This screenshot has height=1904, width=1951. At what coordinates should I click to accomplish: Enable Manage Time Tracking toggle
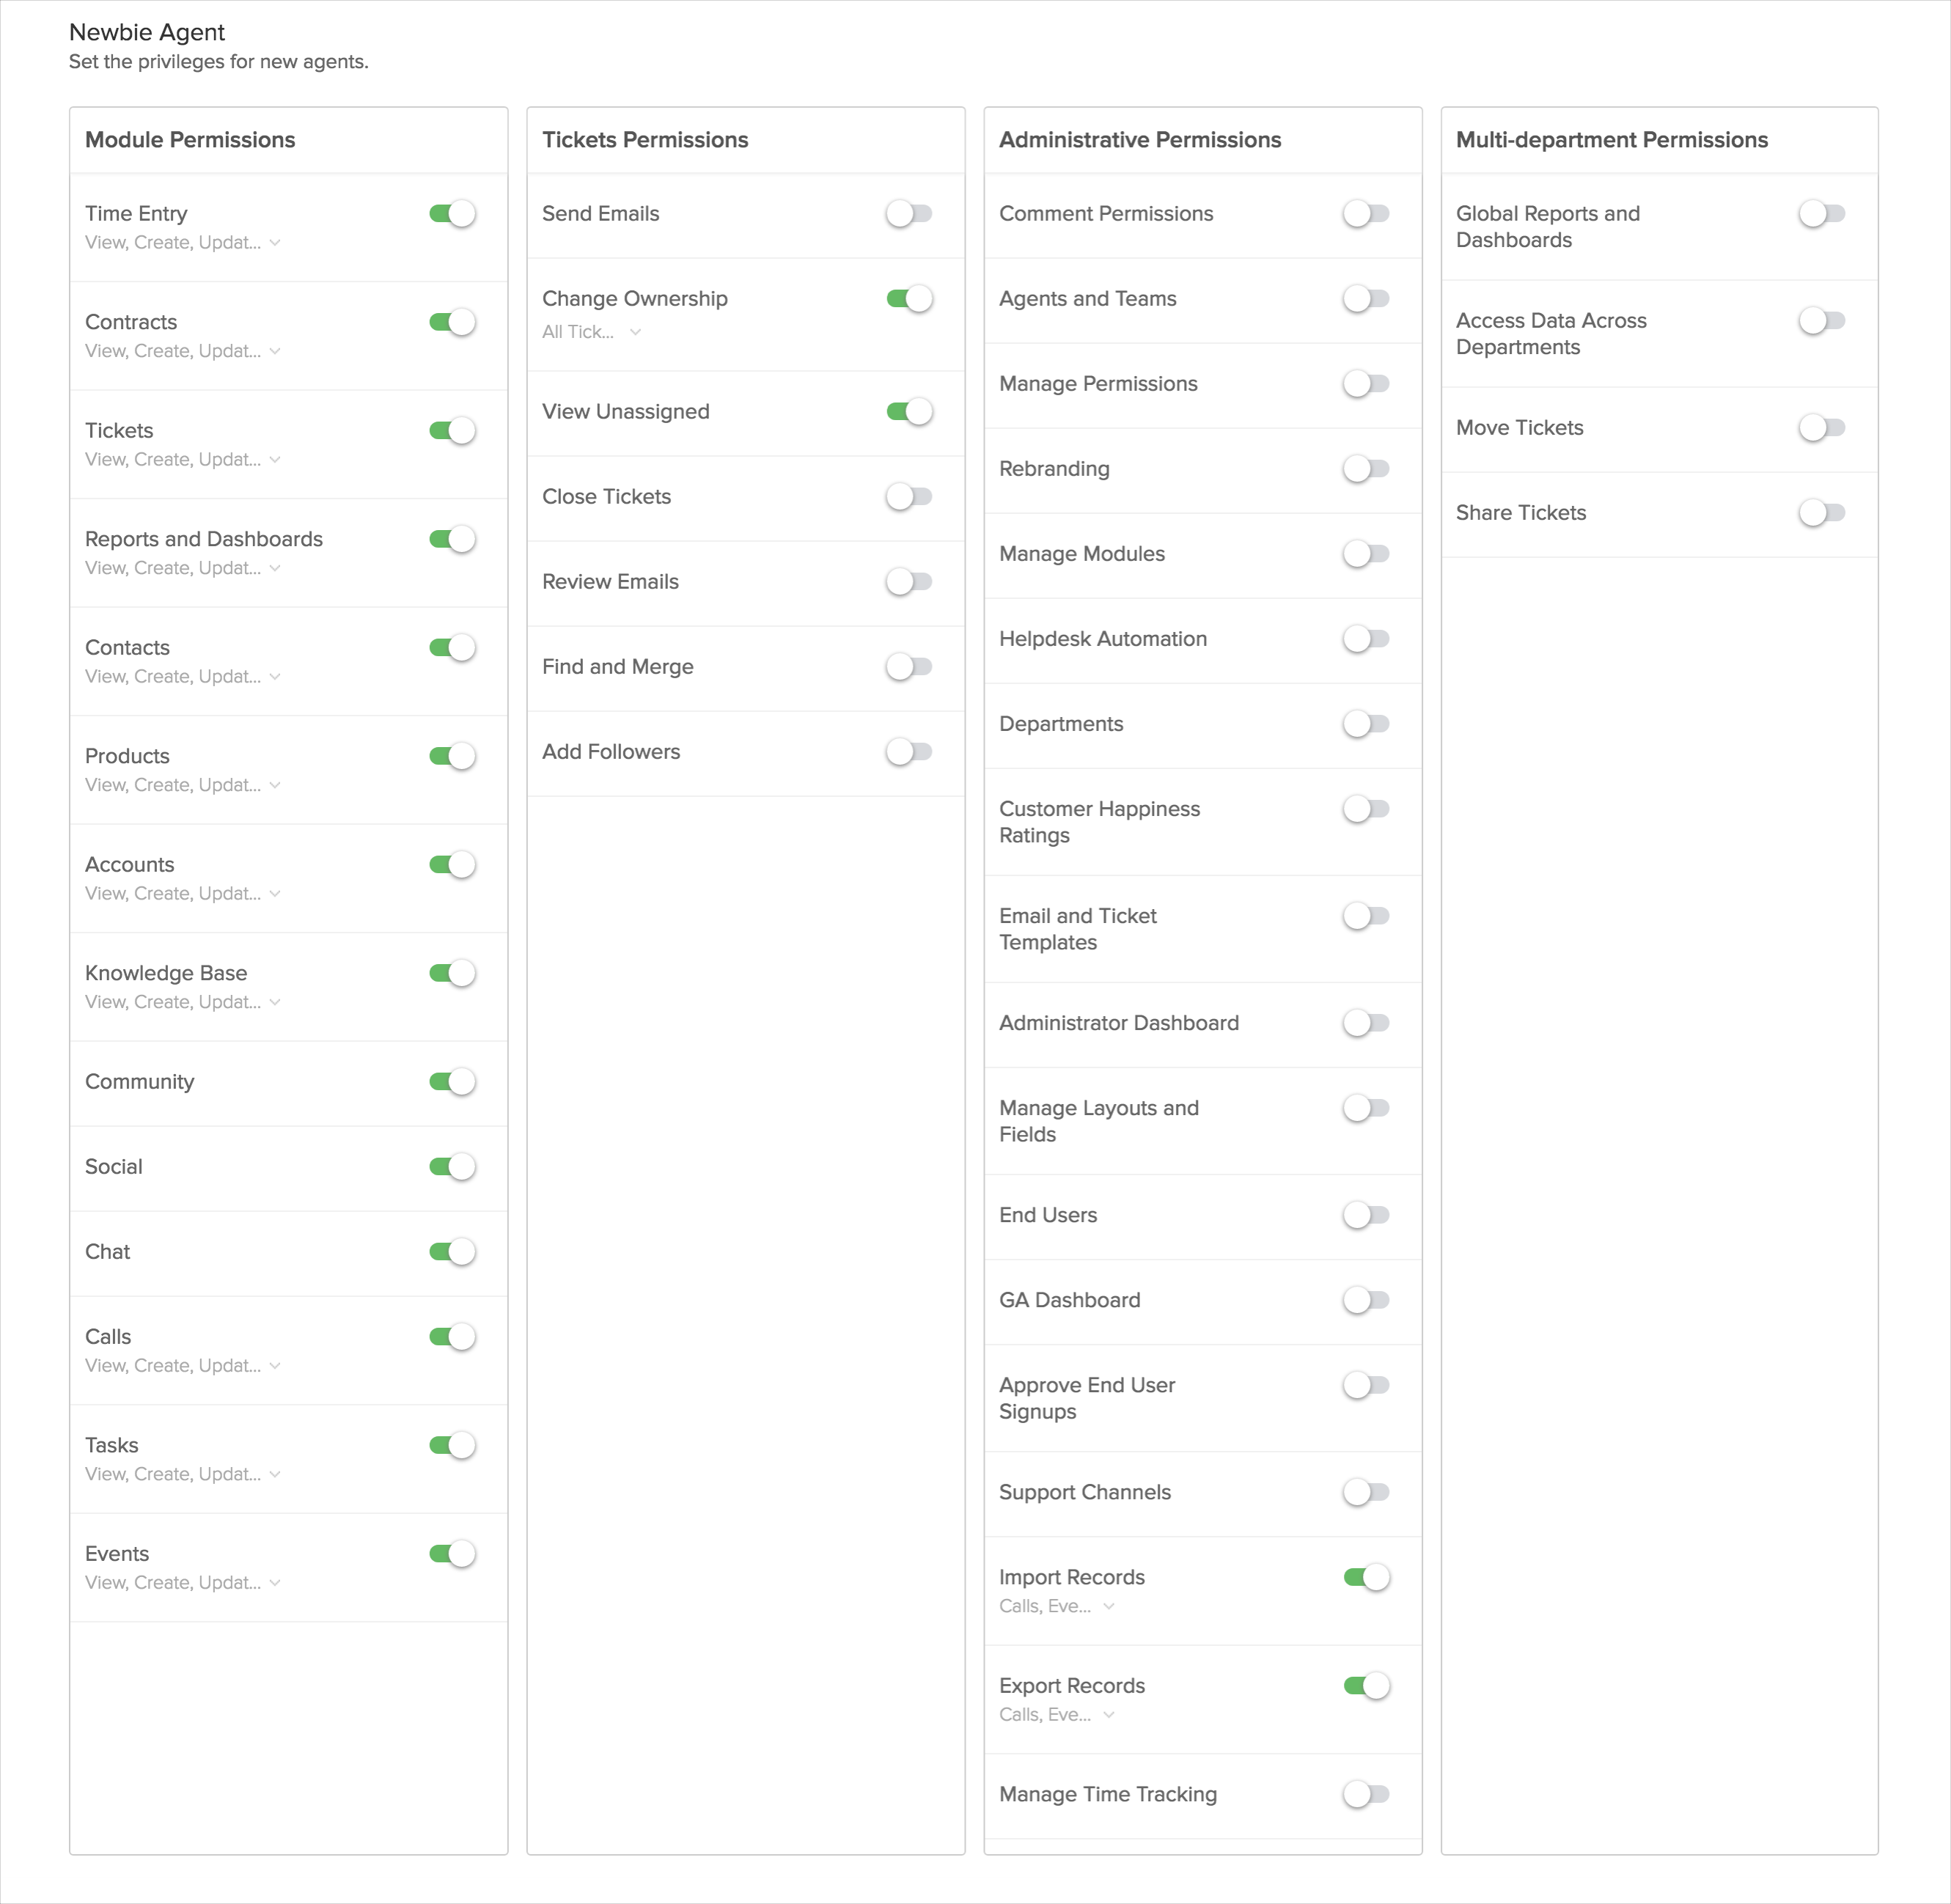[1366, 1794]
